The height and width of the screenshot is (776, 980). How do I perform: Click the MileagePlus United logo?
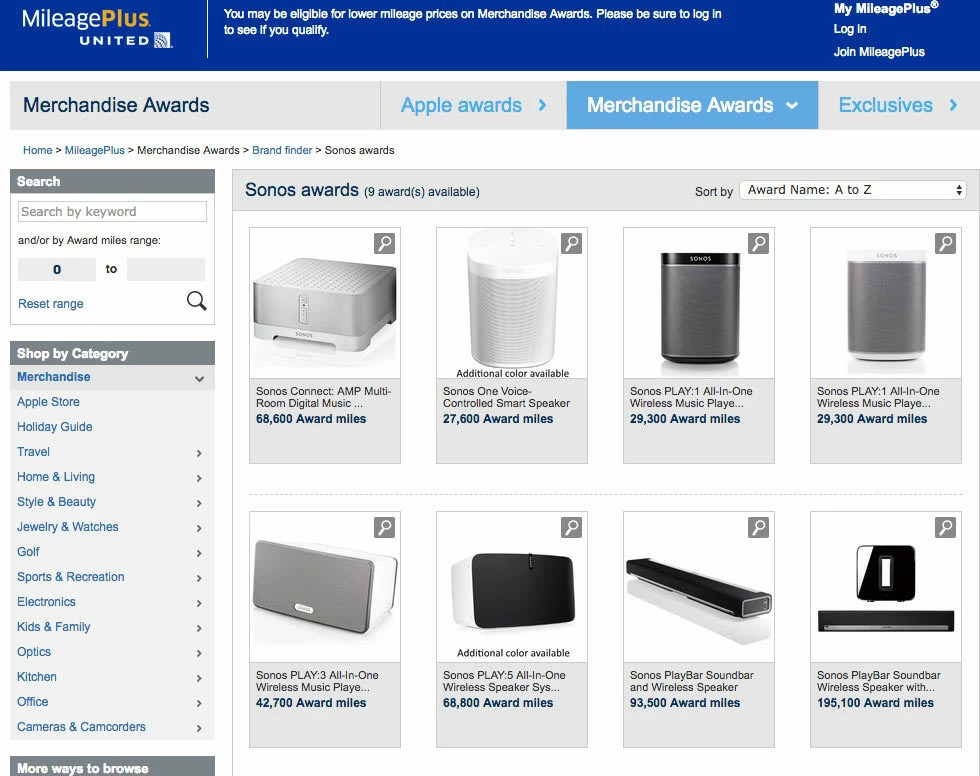point(97,28)
